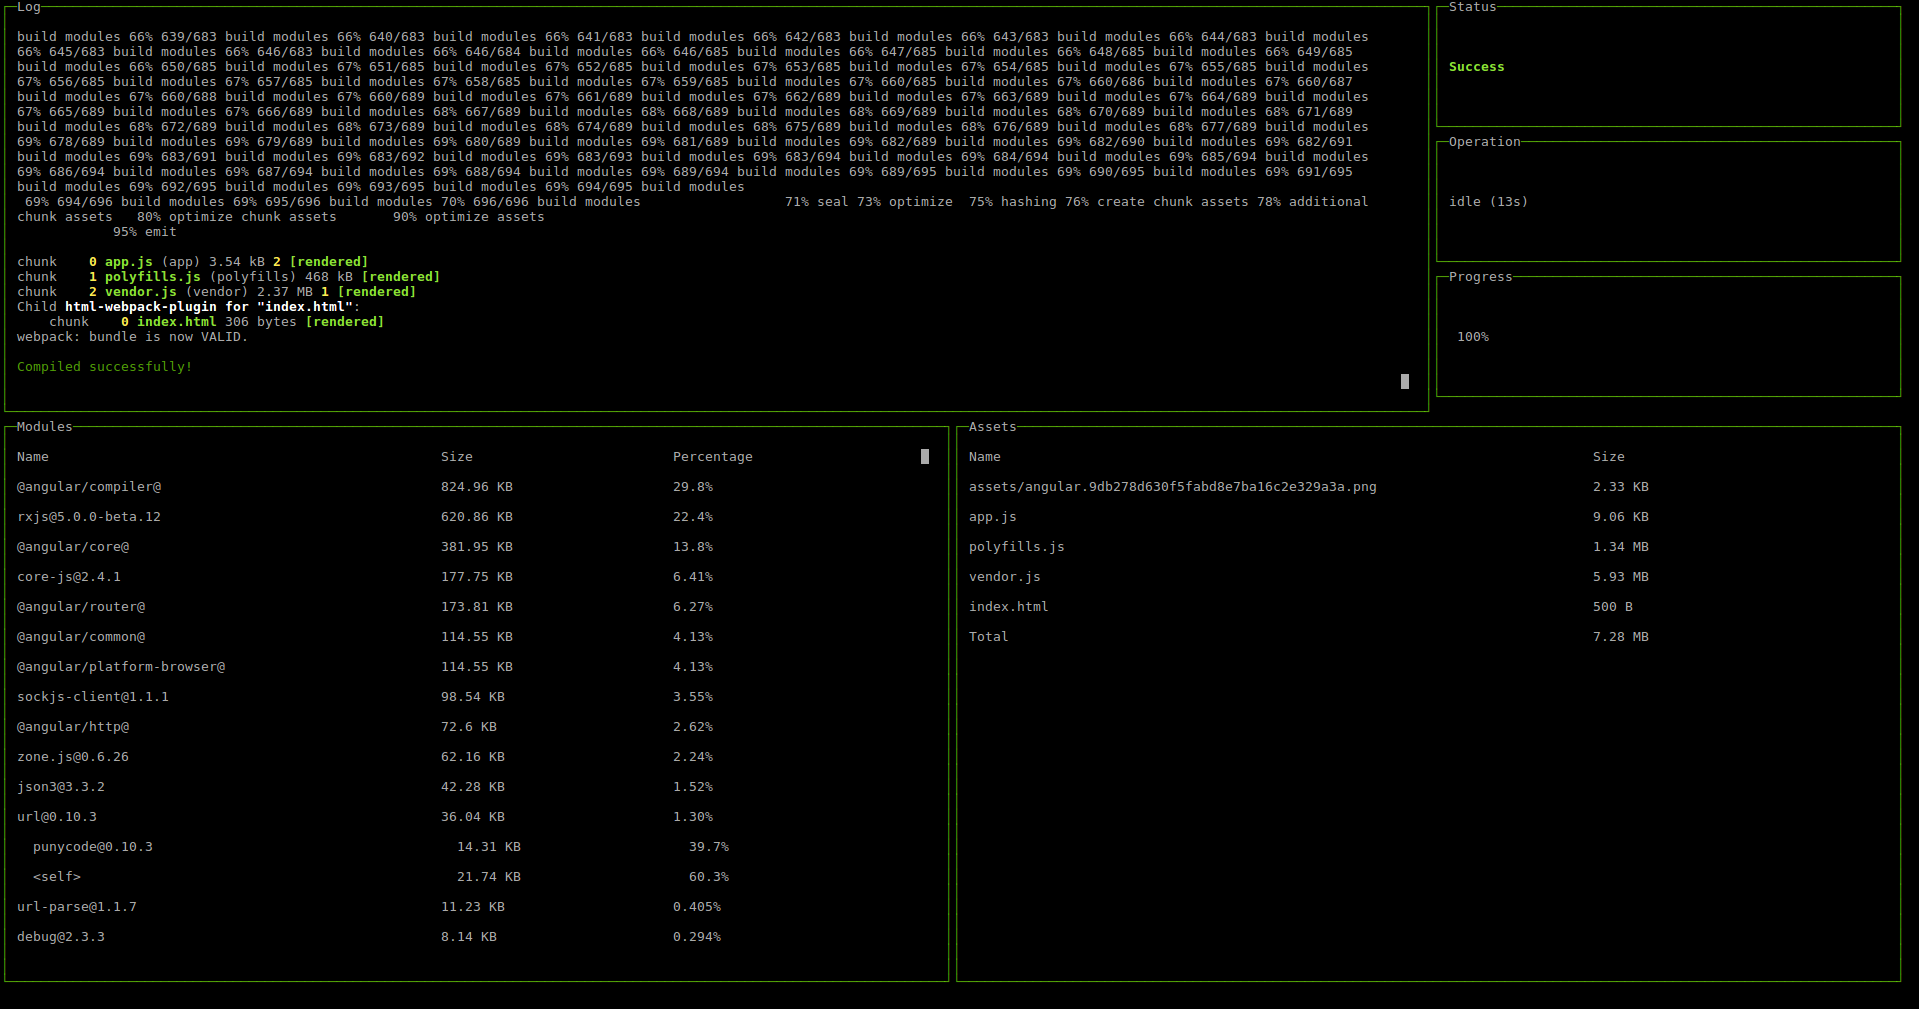This screenshot has height=1009, width=1919.
Task: Click the Compiled successfully! message
Action: click(105, 367)
